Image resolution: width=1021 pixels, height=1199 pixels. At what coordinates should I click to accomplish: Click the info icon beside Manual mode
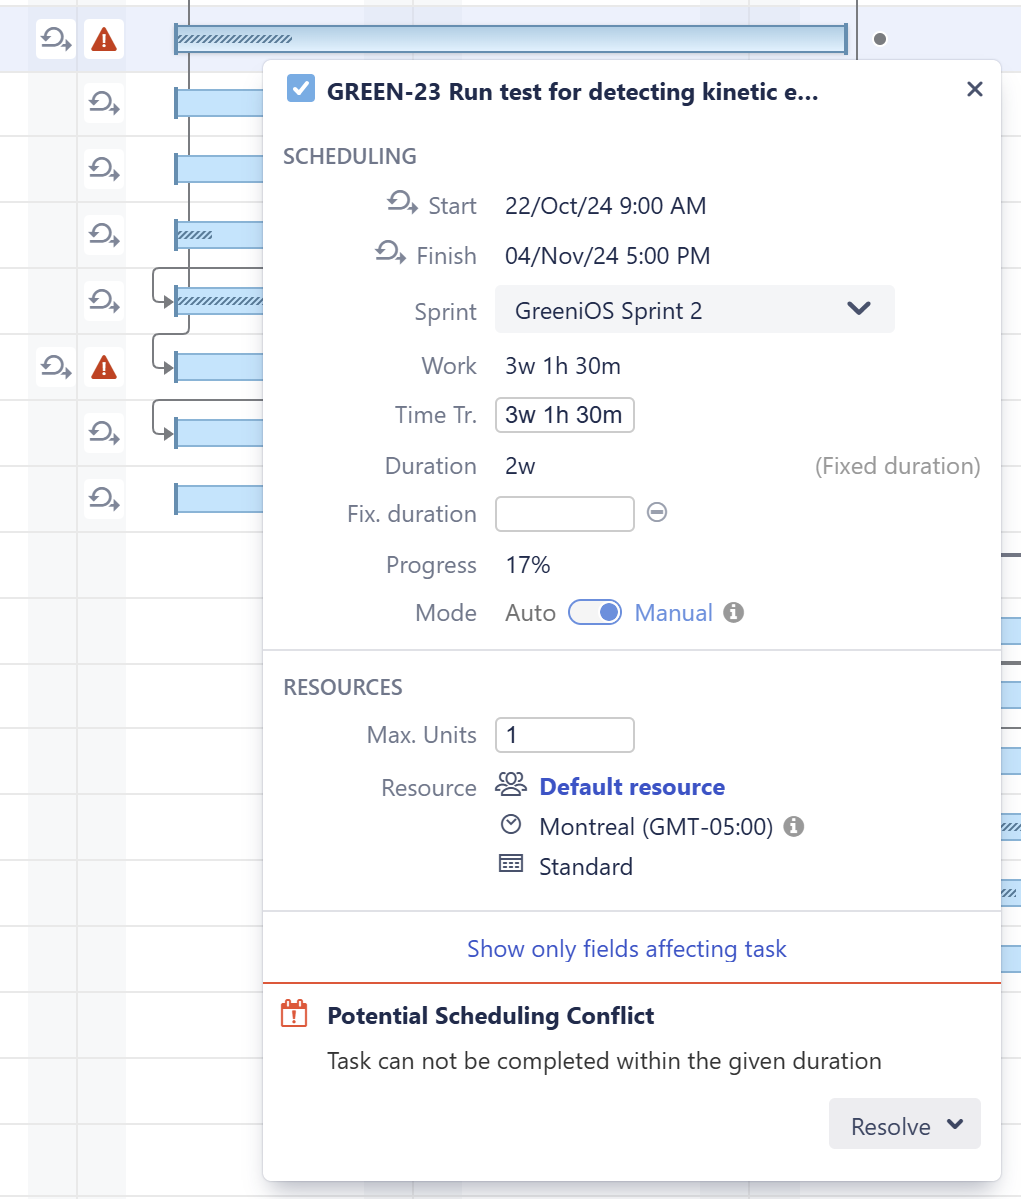point(734,612)
